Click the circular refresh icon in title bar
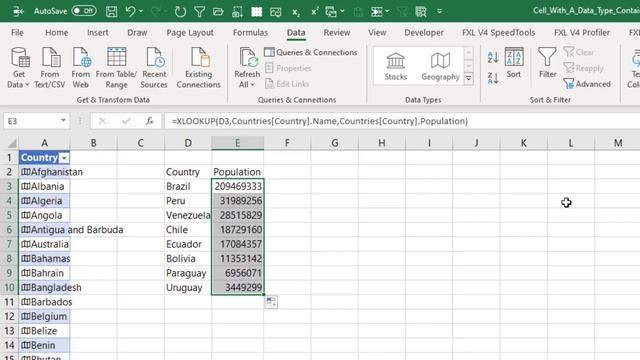Screen dimensions: 640x360 click(x=180, y=11)
